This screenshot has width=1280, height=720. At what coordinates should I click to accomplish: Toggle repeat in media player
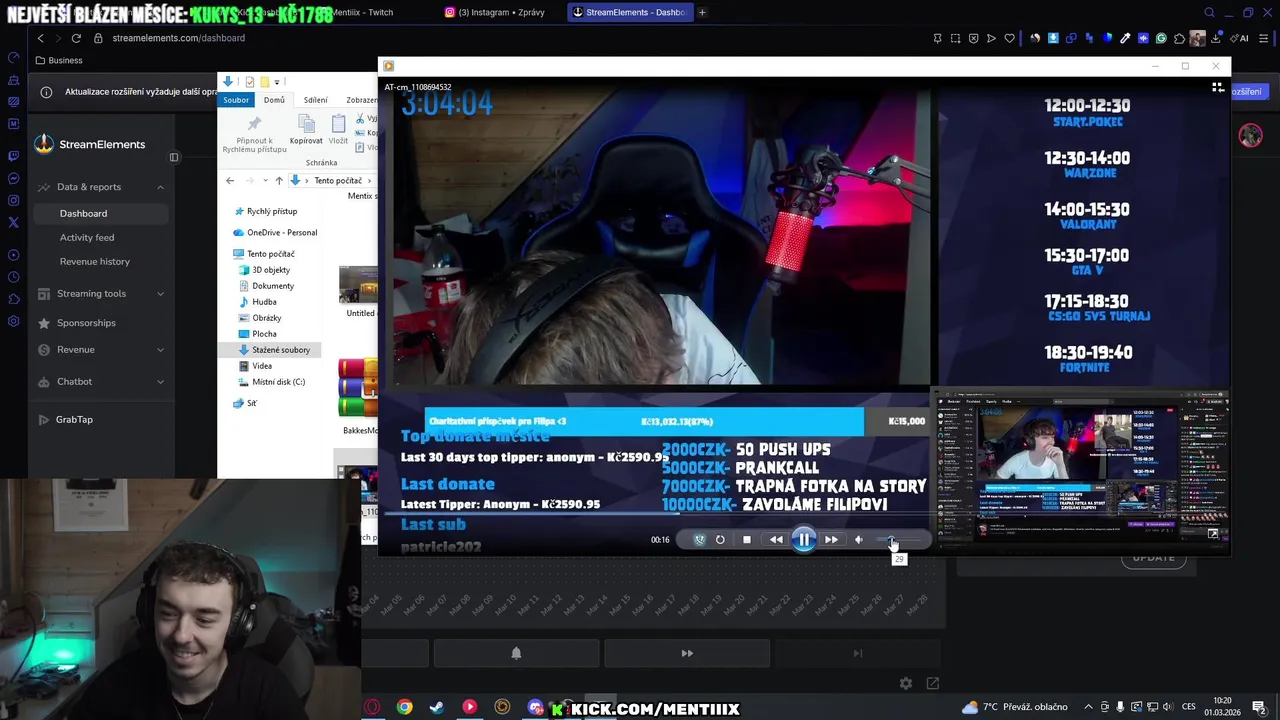(720, 540)
